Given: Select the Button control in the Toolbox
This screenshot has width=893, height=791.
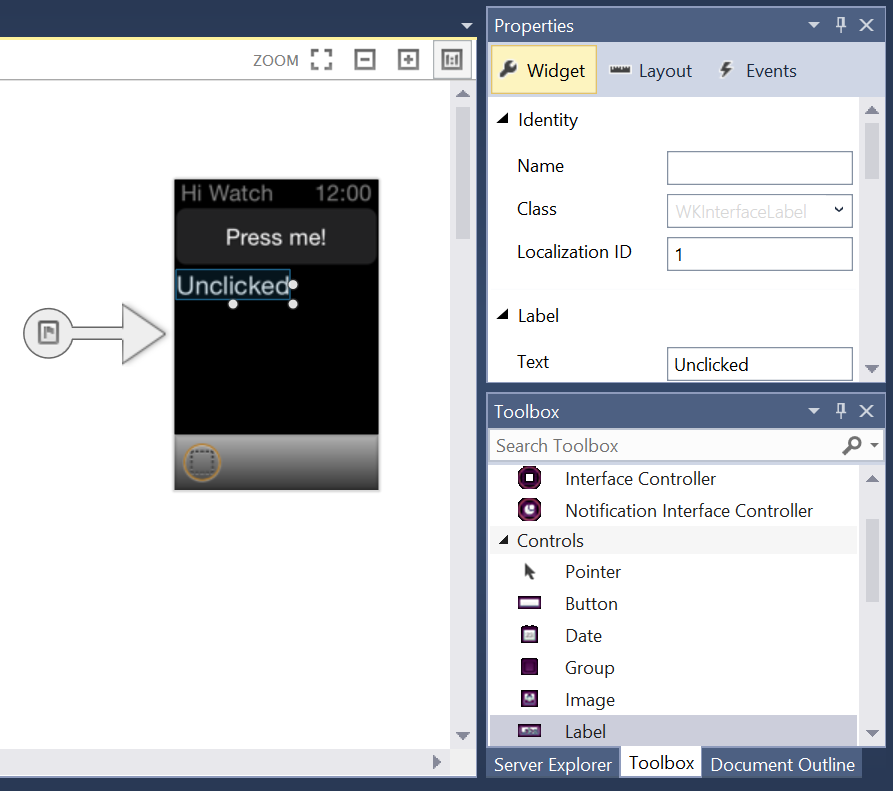Looking at the screenshot, I should tap(591, 603).
